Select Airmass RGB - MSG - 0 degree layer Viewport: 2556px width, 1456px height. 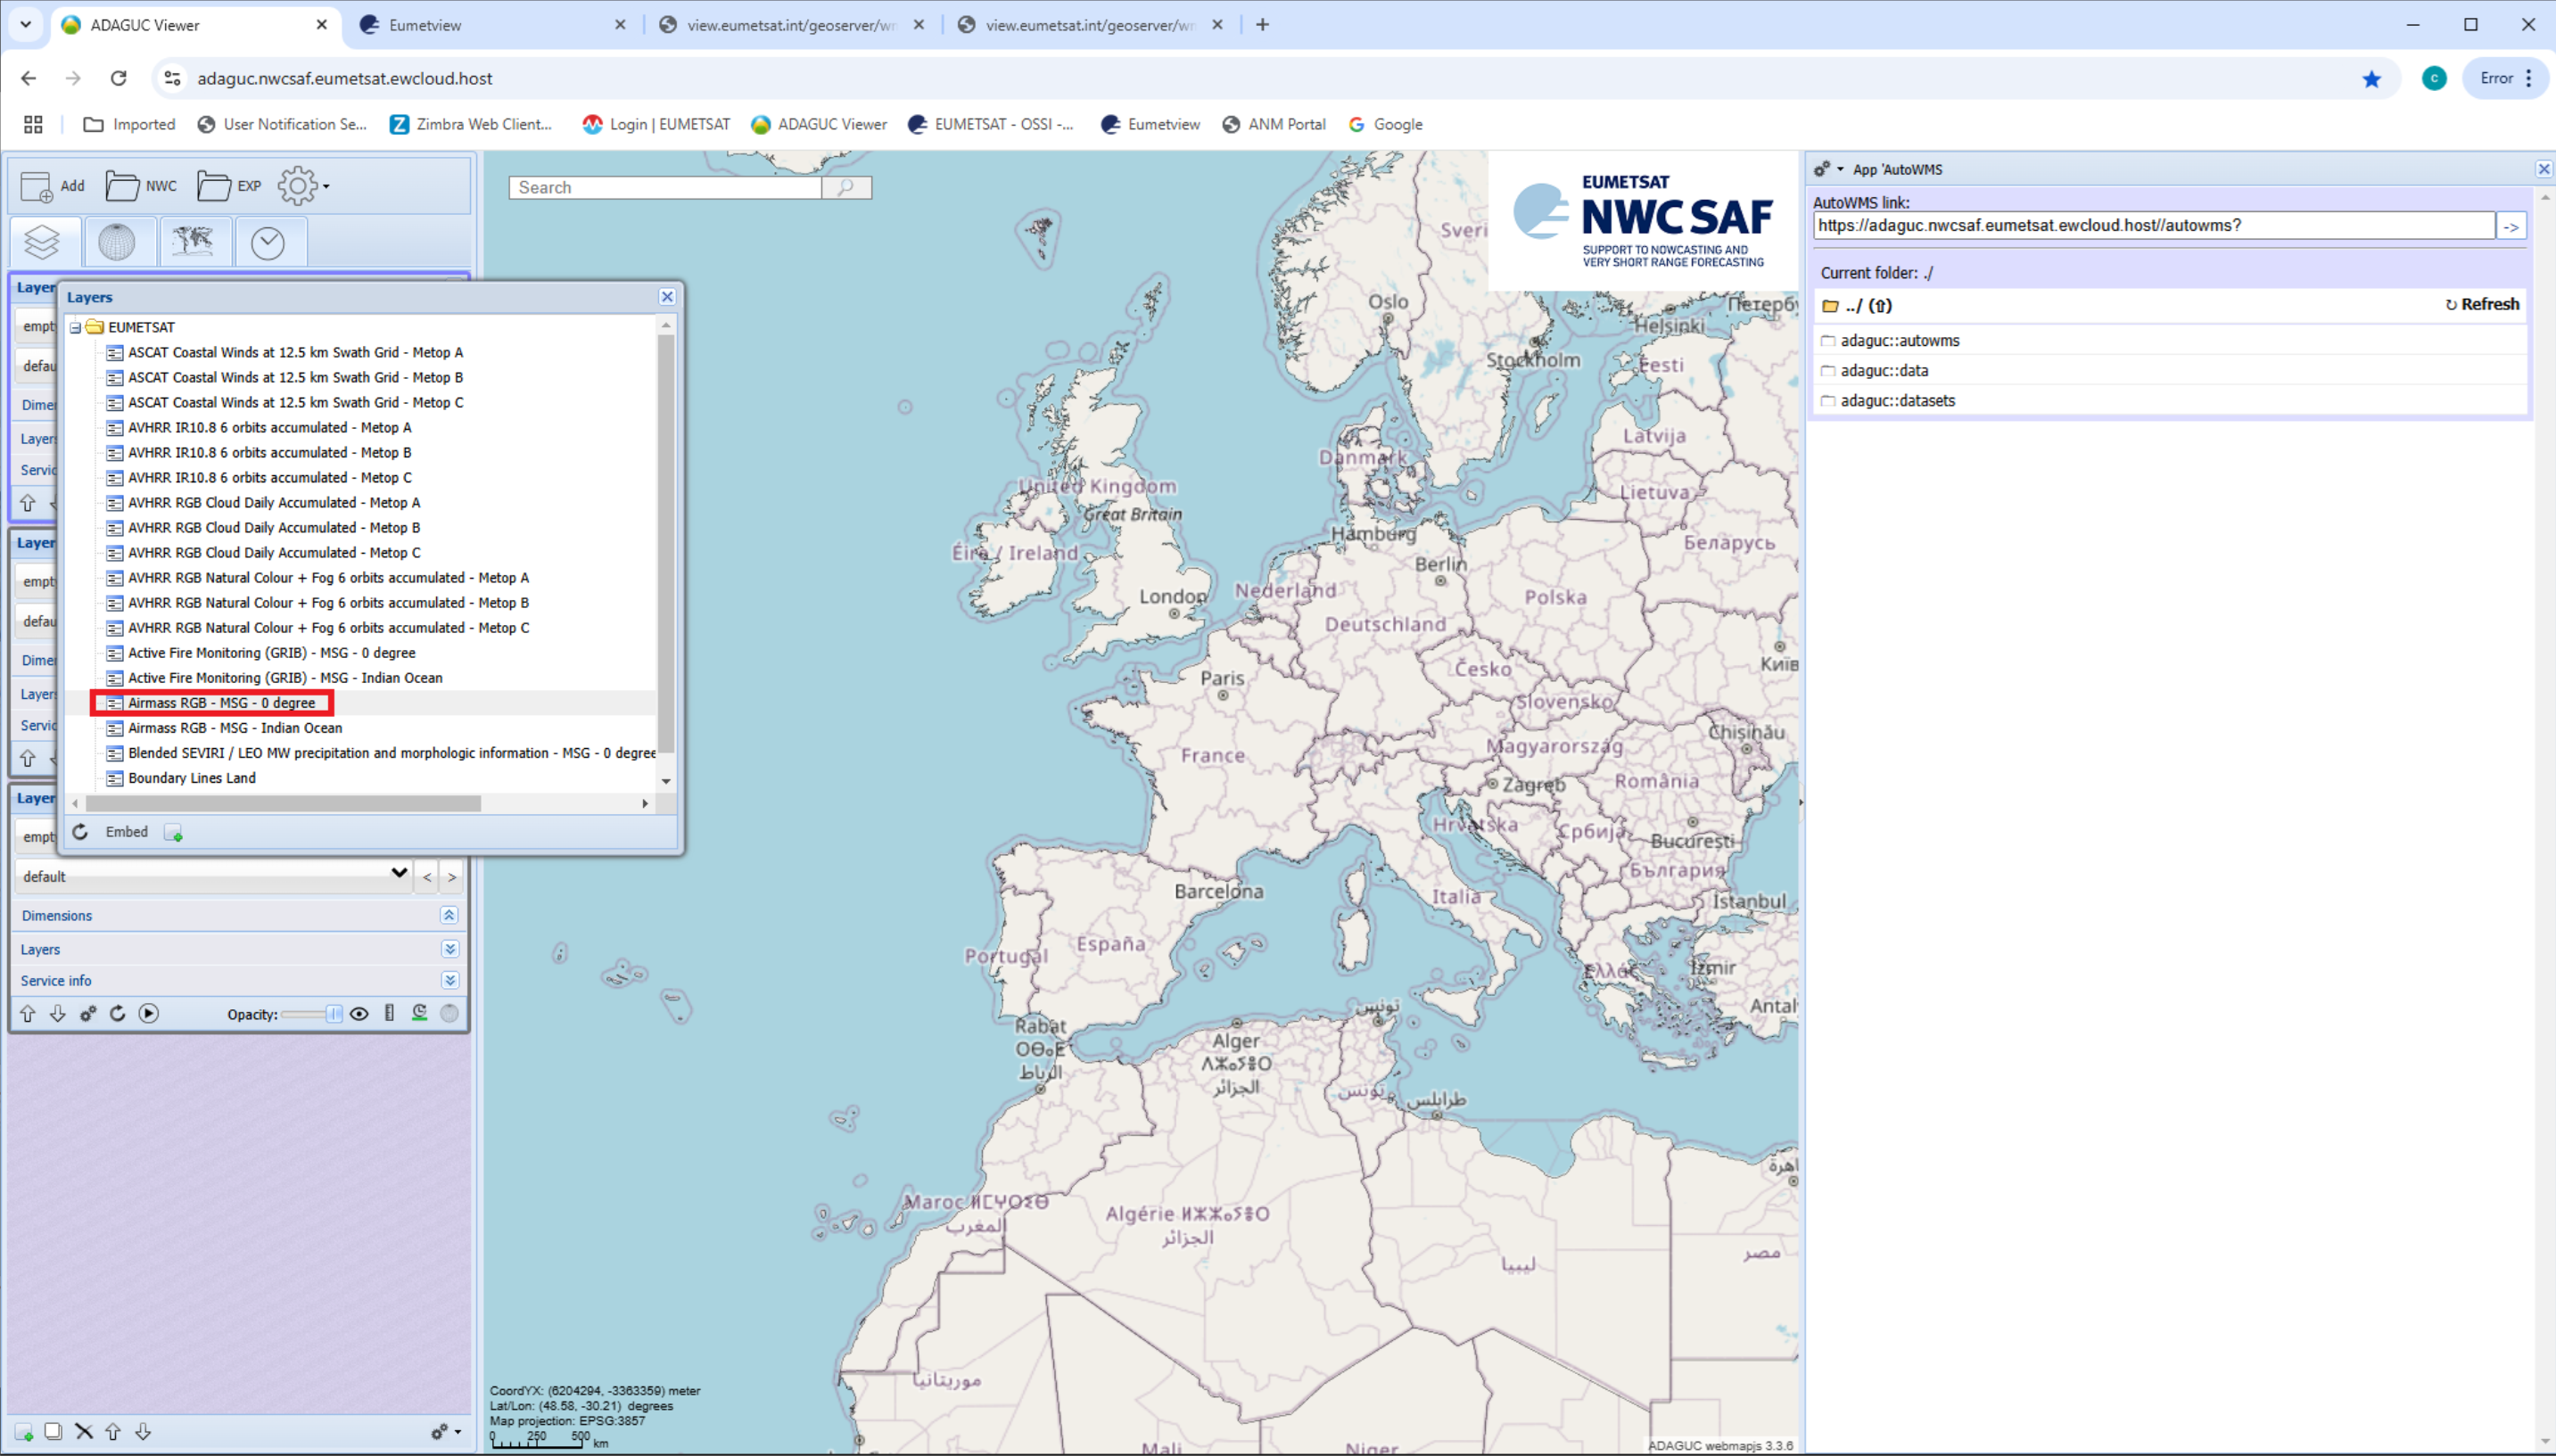[221, 702]
